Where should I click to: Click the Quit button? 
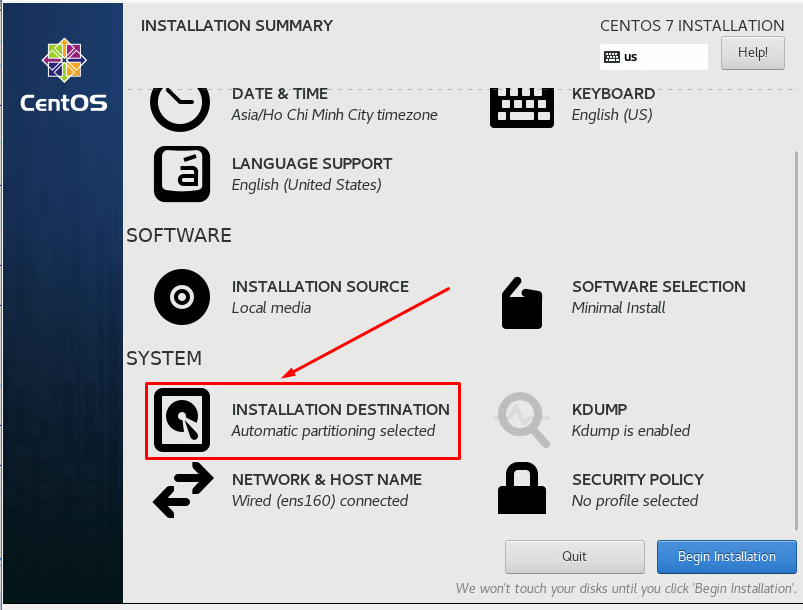click(x=575, y=557)
